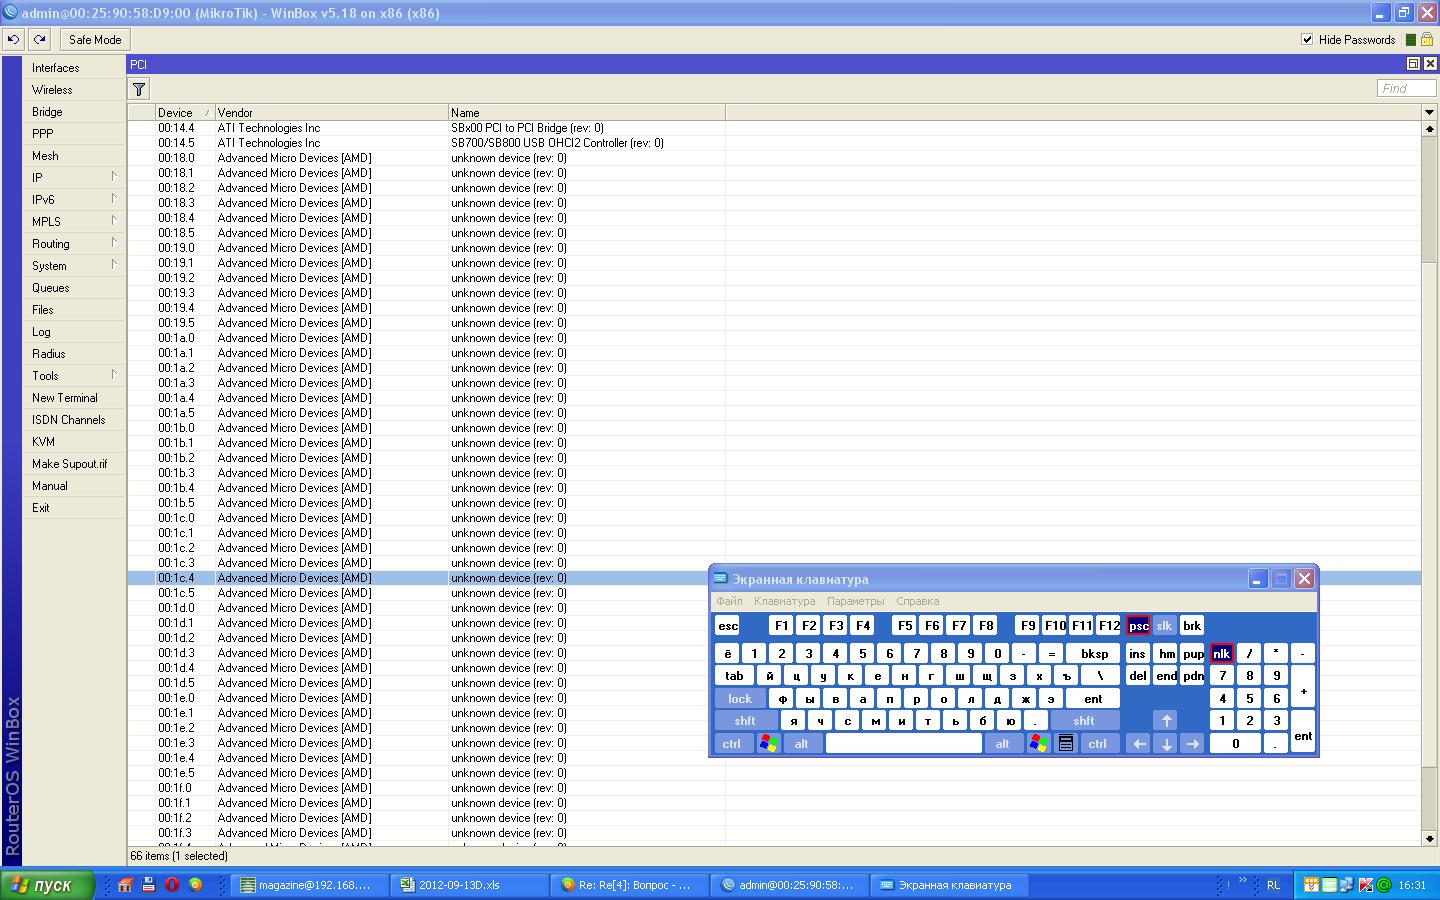
Task: Click the scrollbar up arrow in PCI list
Action: click(x=1429, y=128)
